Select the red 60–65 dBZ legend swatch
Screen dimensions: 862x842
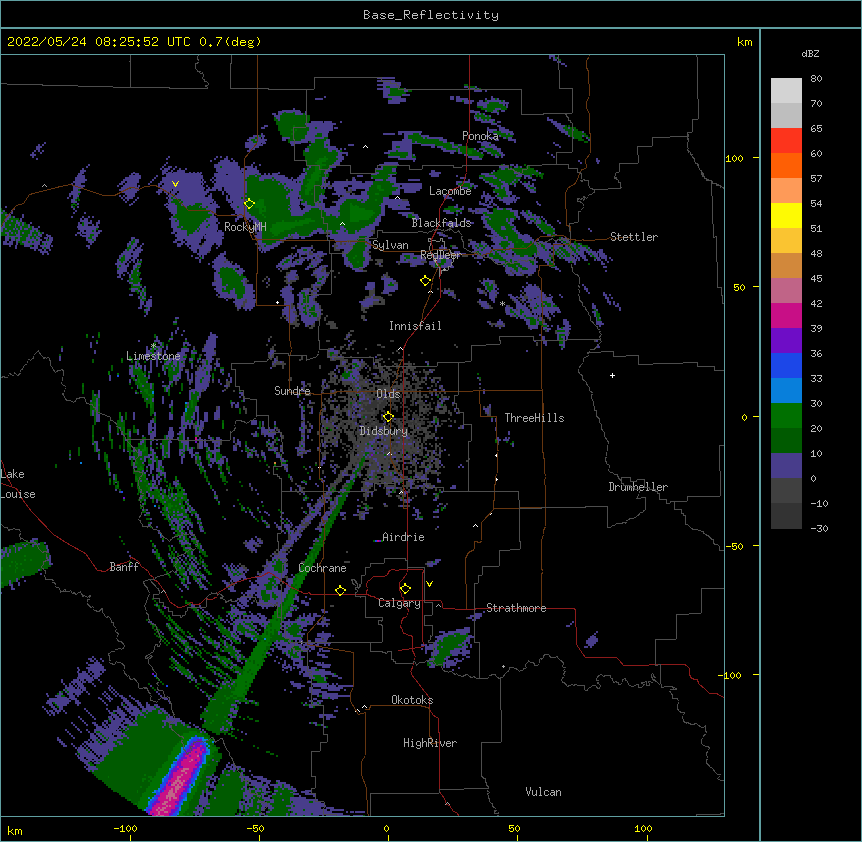click(786, 141)
